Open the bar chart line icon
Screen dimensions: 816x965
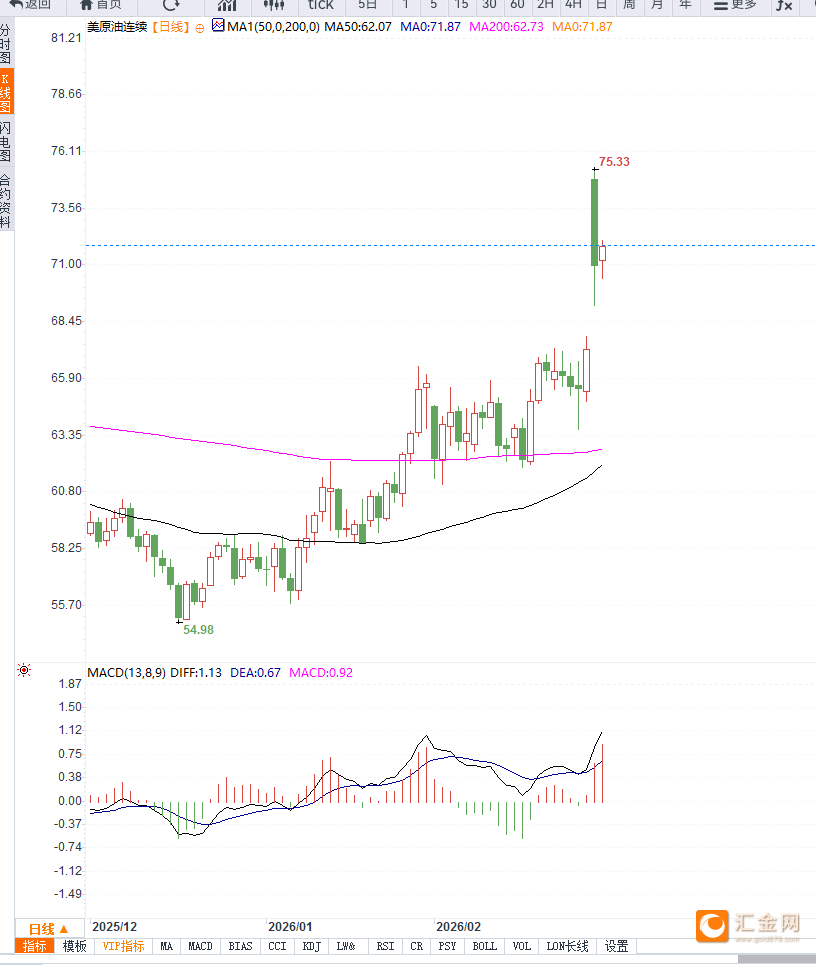(227, 5)
